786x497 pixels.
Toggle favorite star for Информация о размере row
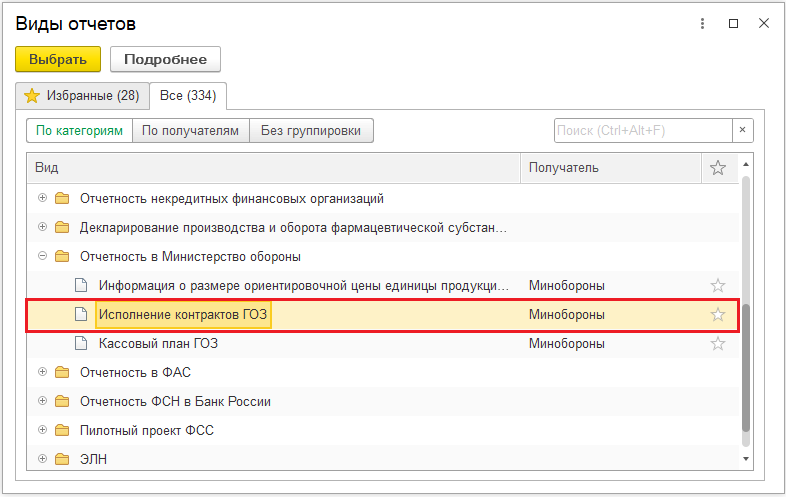[x=718, y=286]
